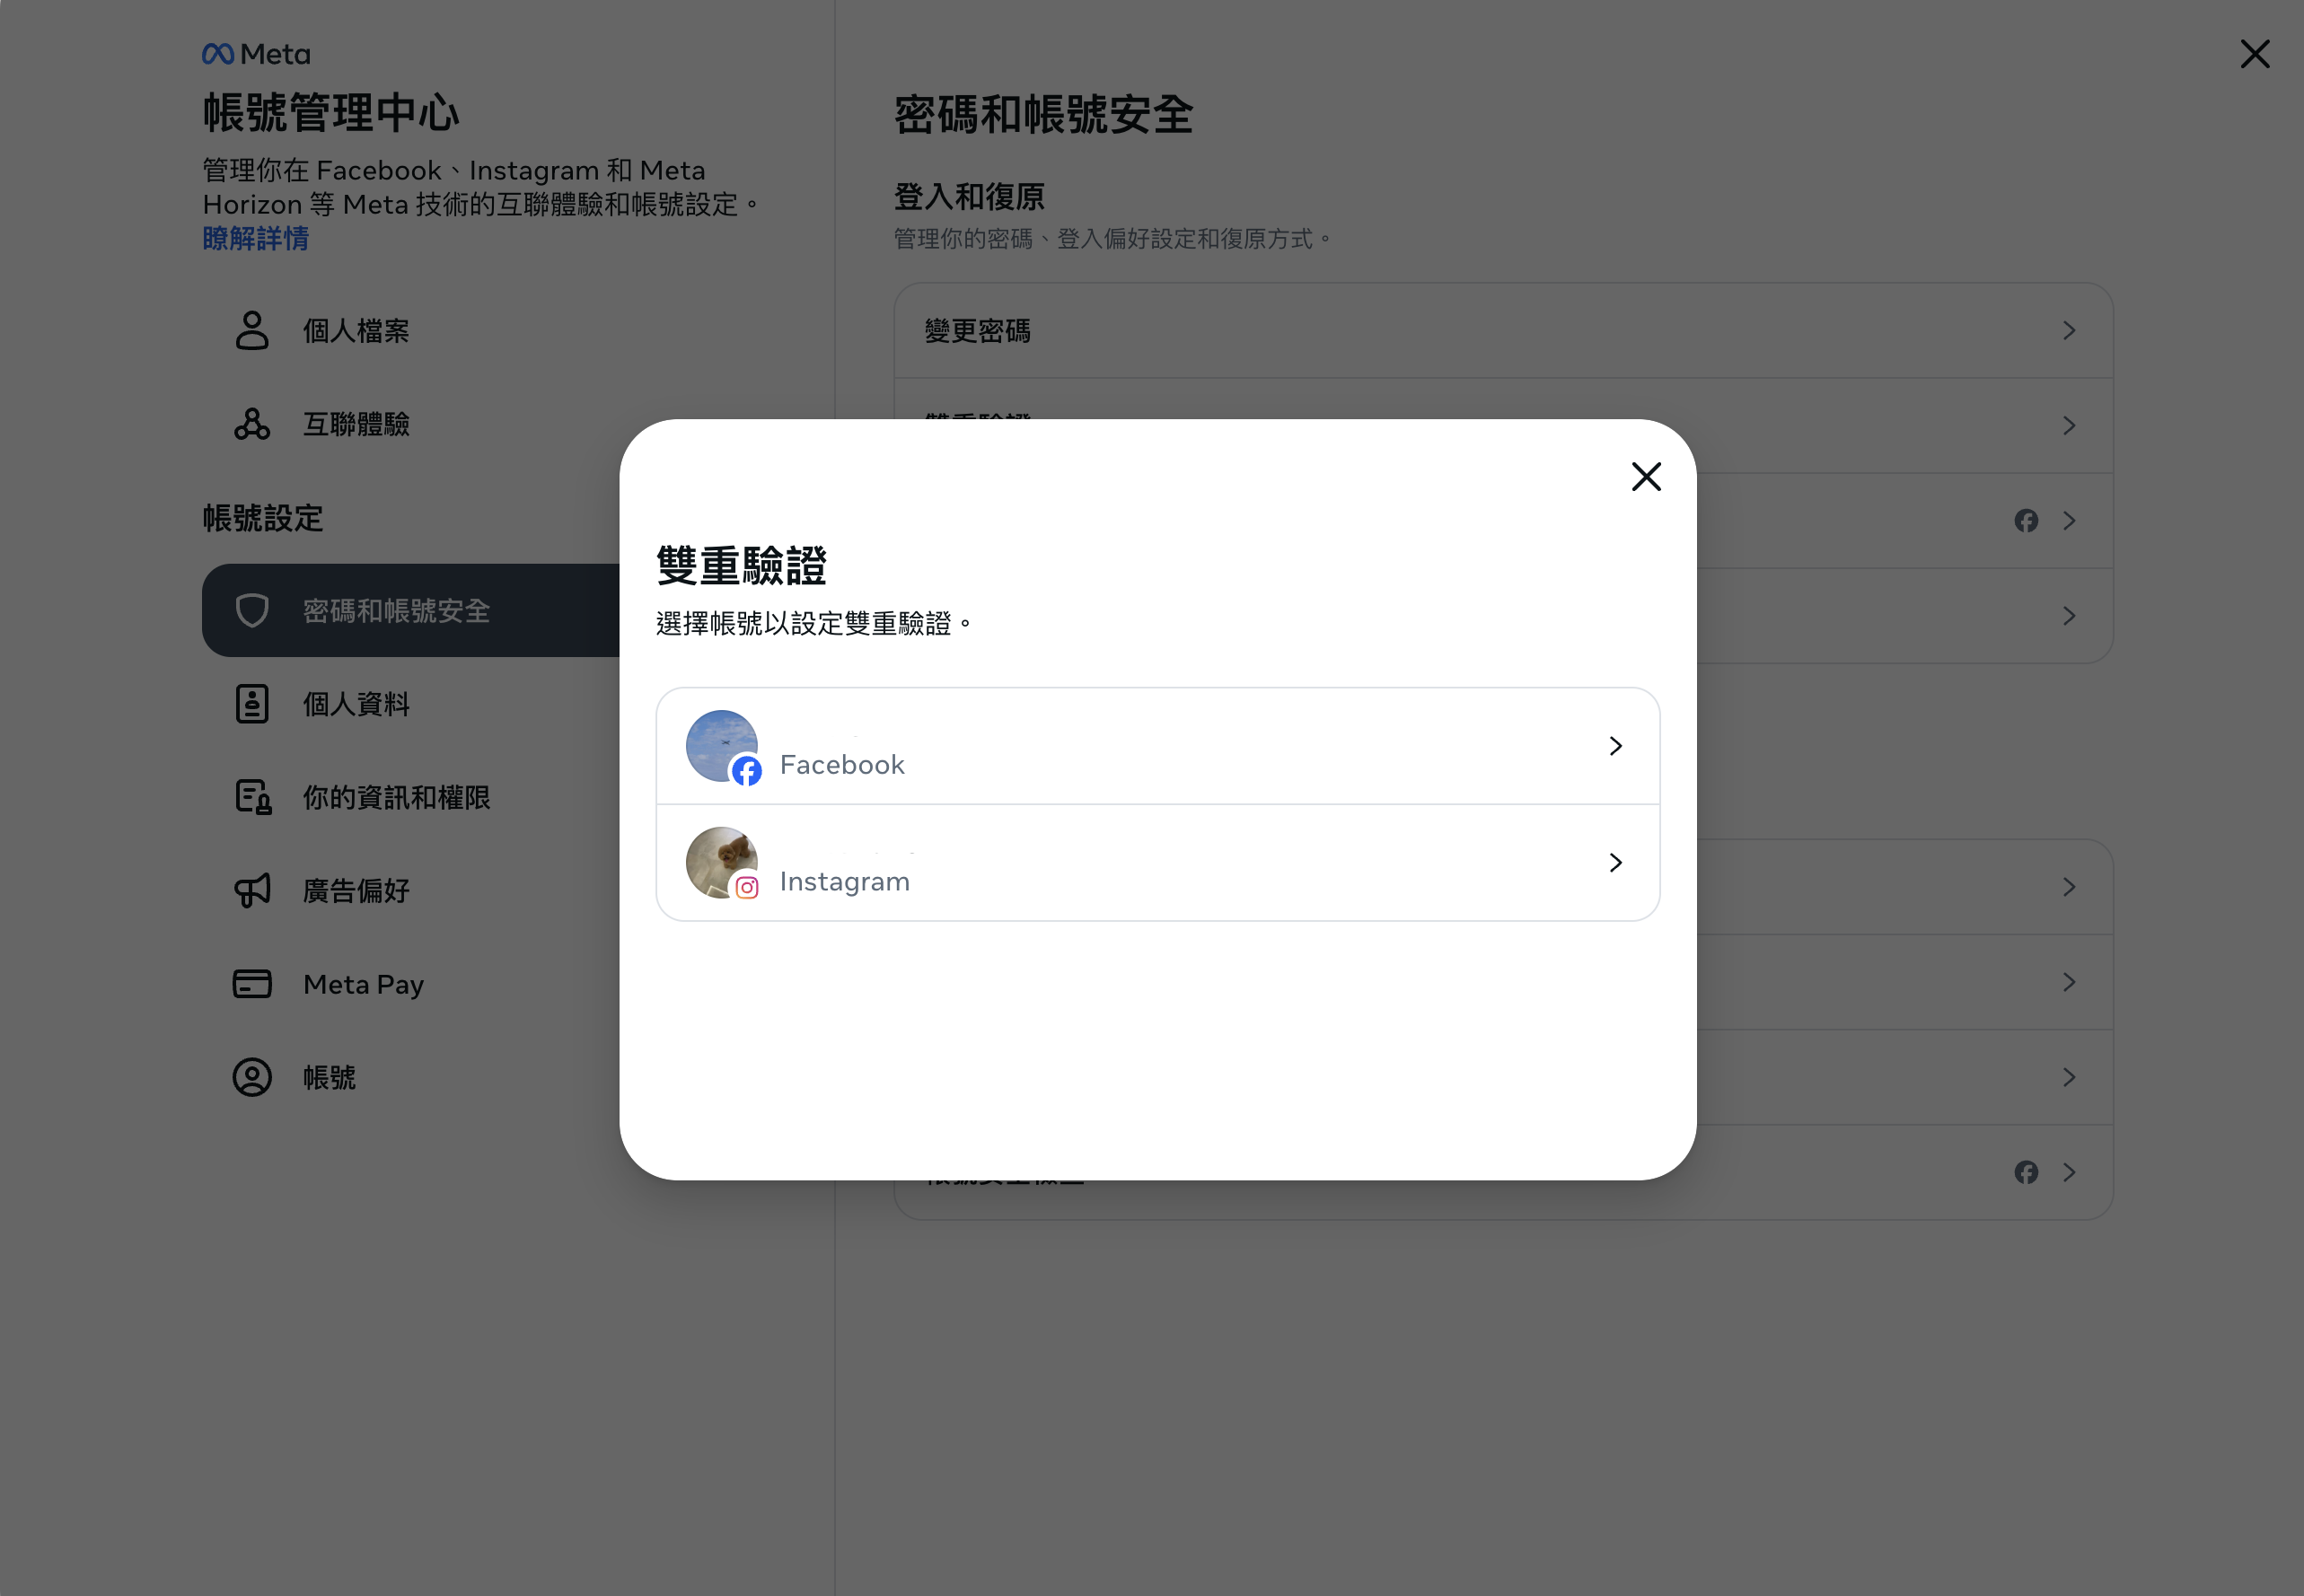The image size is (2304, 1596).
Task: Open 個人資料 in the sidebar
Action: click(410, 704)
